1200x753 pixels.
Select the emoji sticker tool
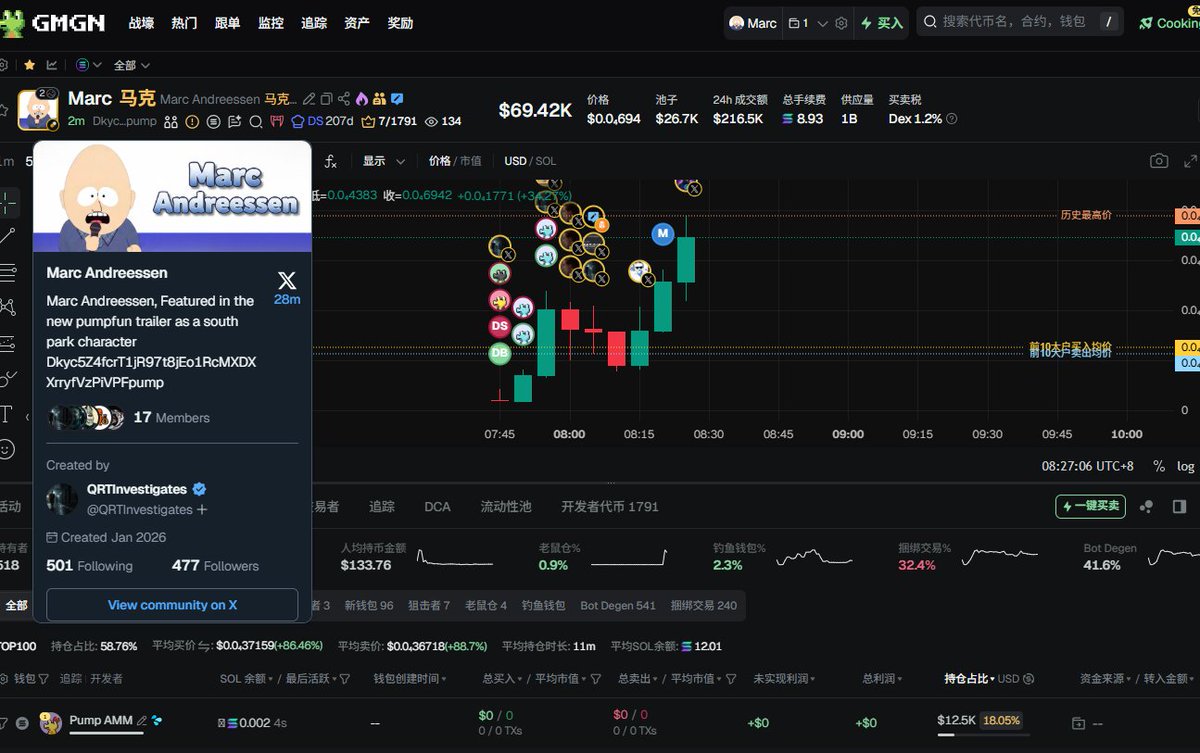[7, 449]
